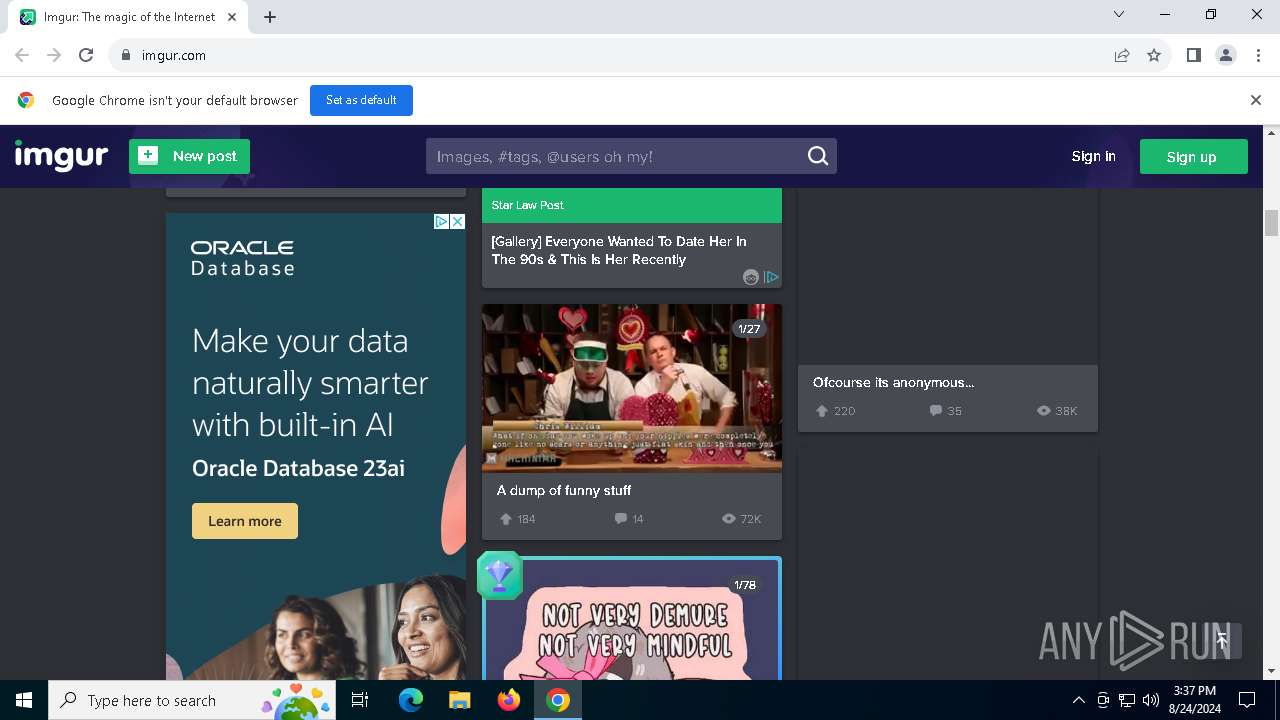
Task: Expand the tab search dropdown
Action: point(1119,15)
